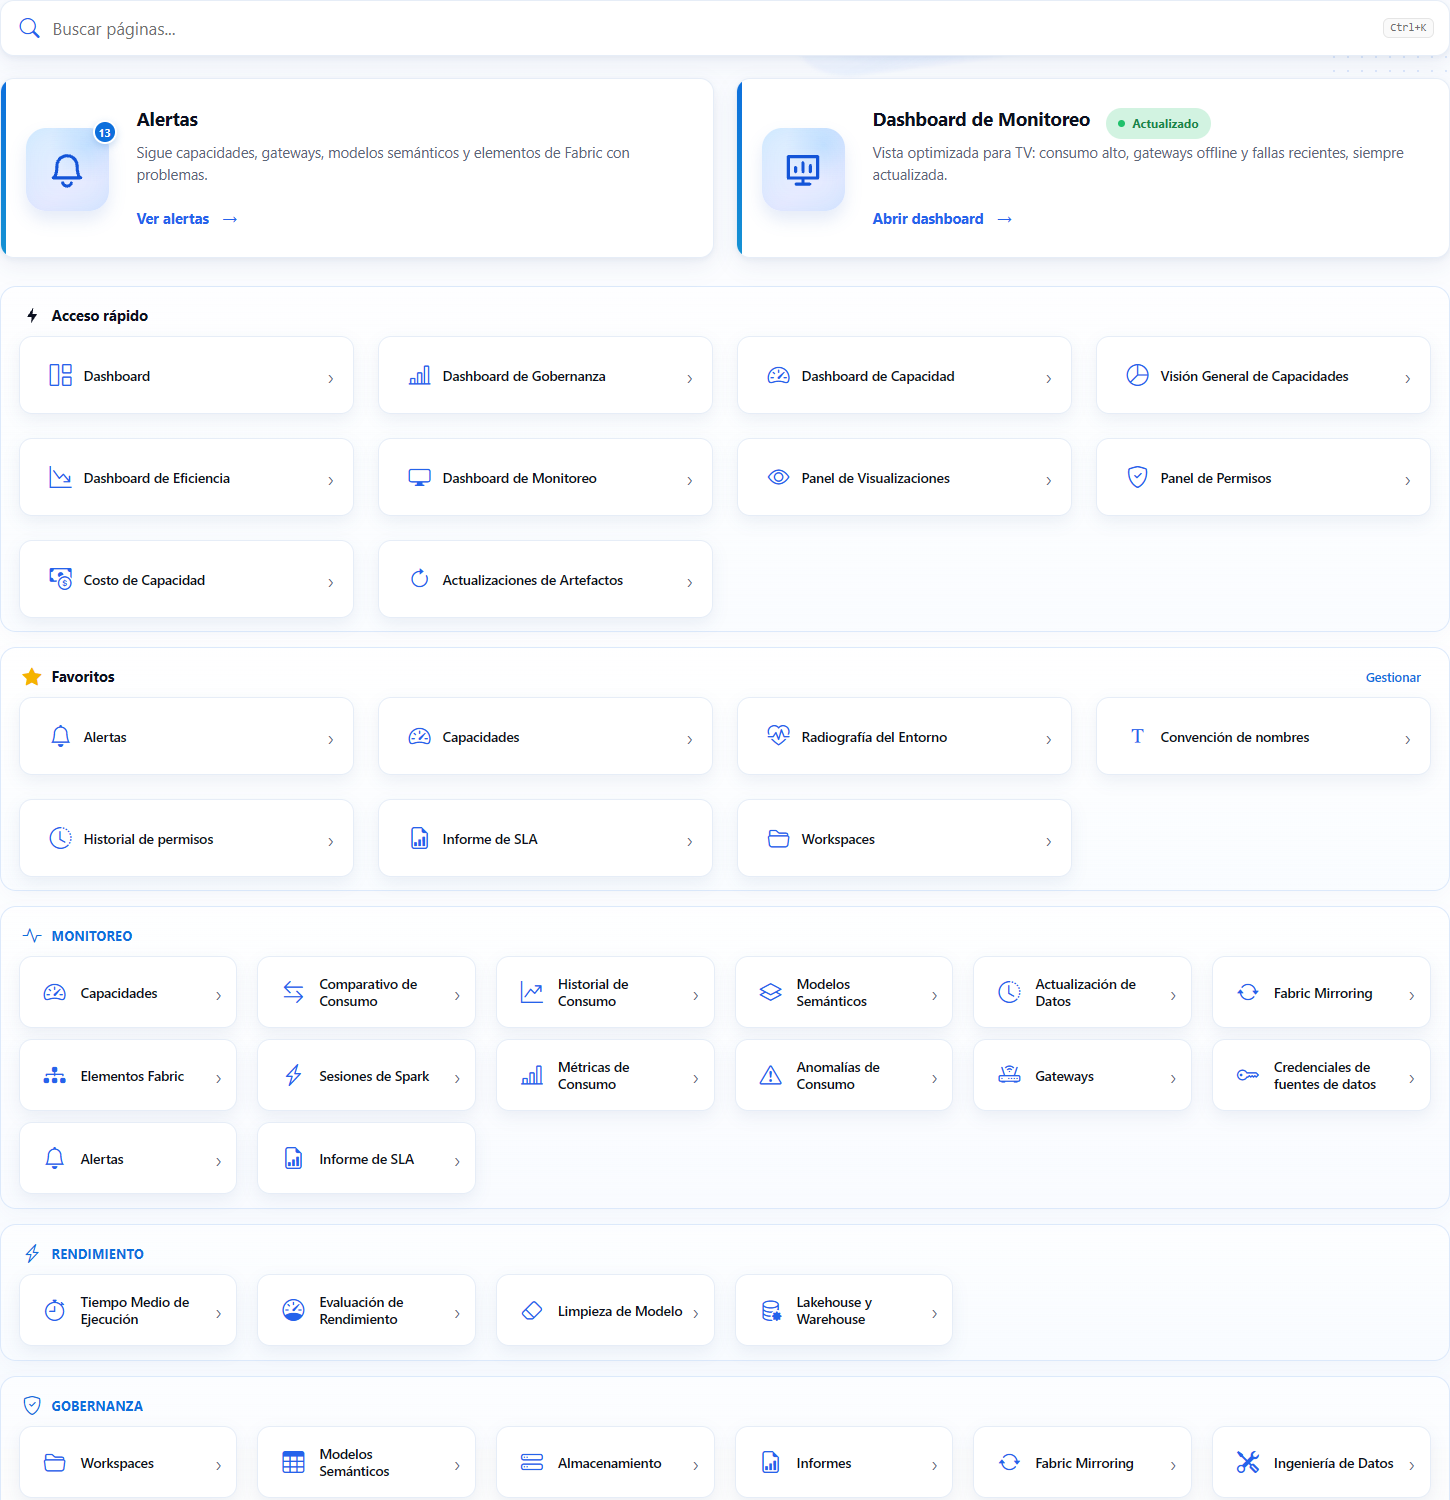Click the bell icon with 13 badge
The image size is (1450, 1500).
(x=67, y=170)
